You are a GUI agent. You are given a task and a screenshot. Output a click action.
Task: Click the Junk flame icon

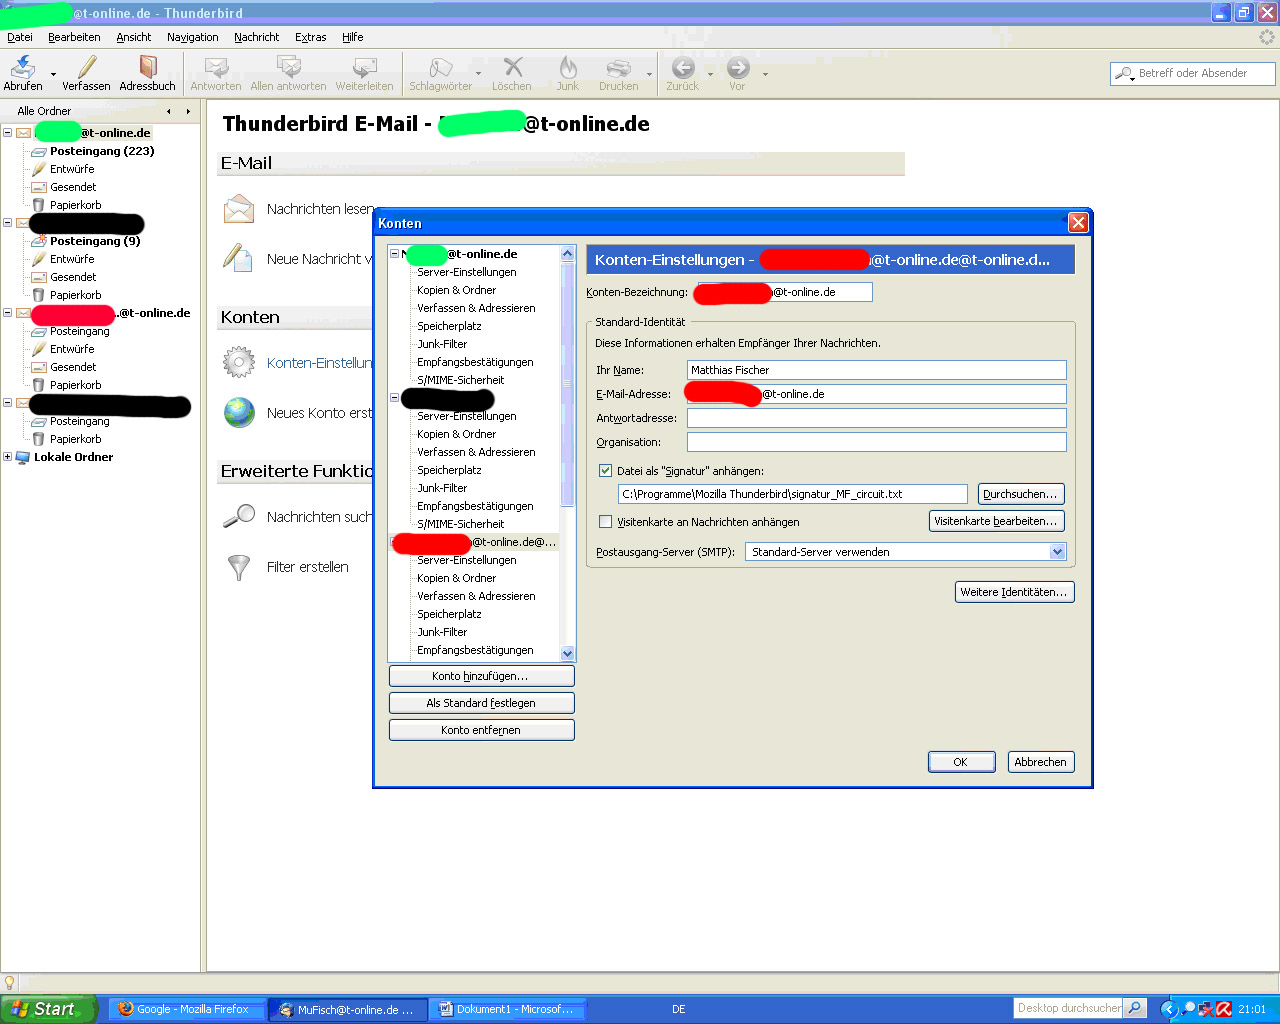pos(568,67)
